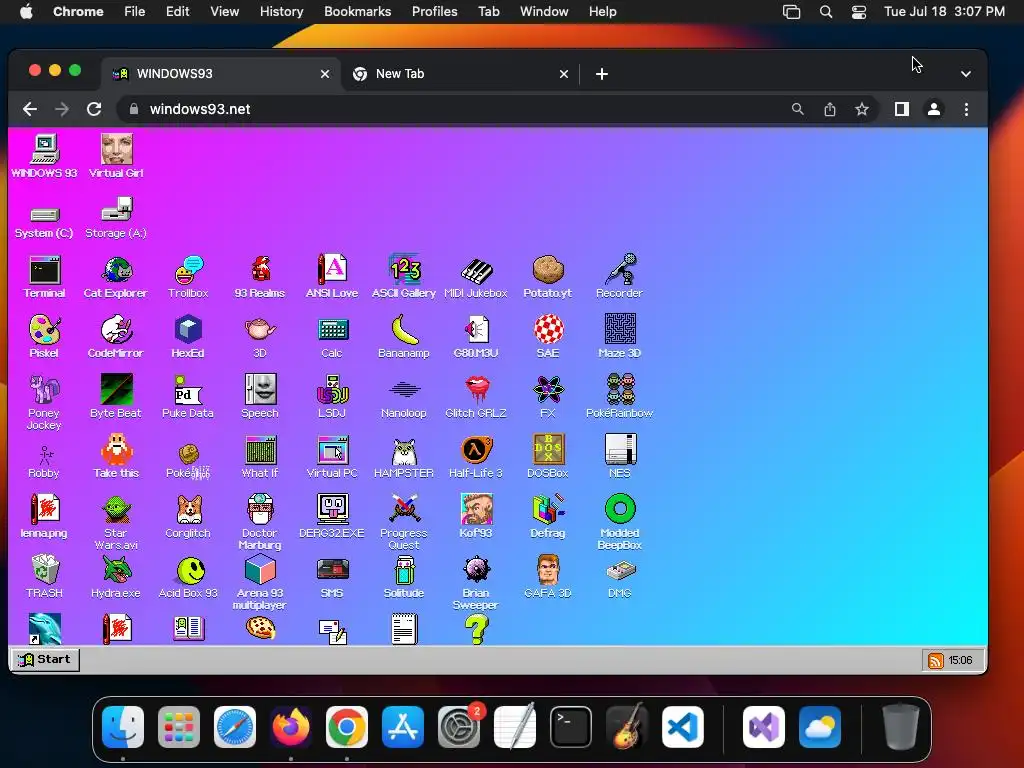Screen dimensions: 1024x768
Task: Launch Brian Sweeper icon
Action: click(x=475, y=583)
